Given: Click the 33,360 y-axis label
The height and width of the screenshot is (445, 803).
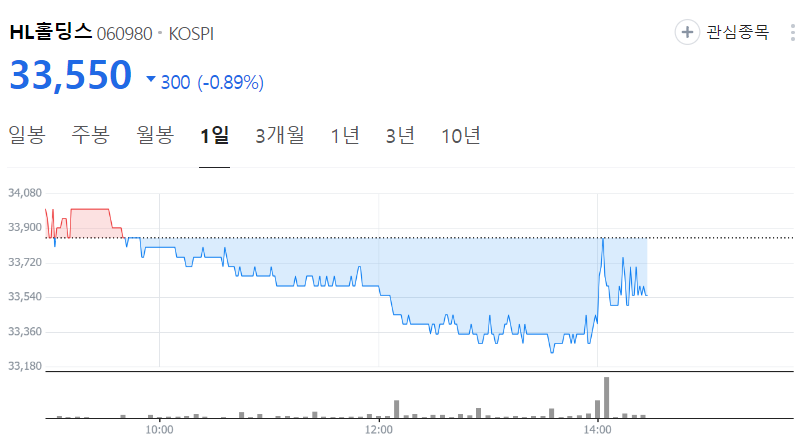Looking at the screenshot, I should tap(25, 331).
